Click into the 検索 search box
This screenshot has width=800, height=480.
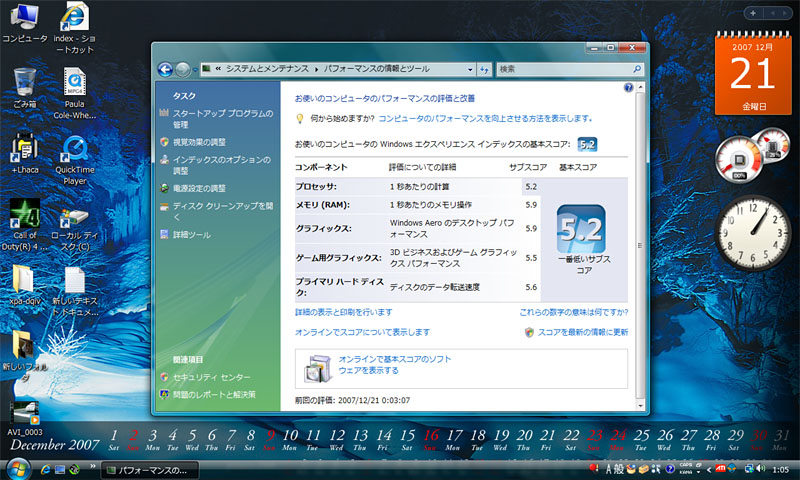(x=564, y=69)
